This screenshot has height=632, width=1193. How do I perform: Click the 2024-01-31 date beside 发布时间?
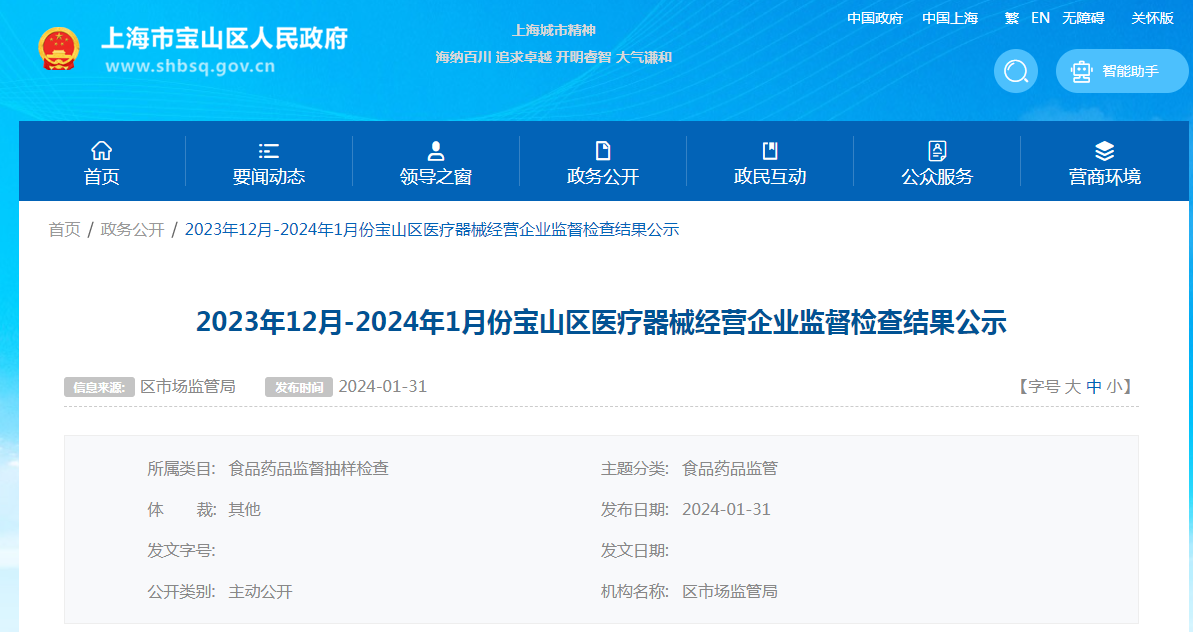tap(383, 386)
